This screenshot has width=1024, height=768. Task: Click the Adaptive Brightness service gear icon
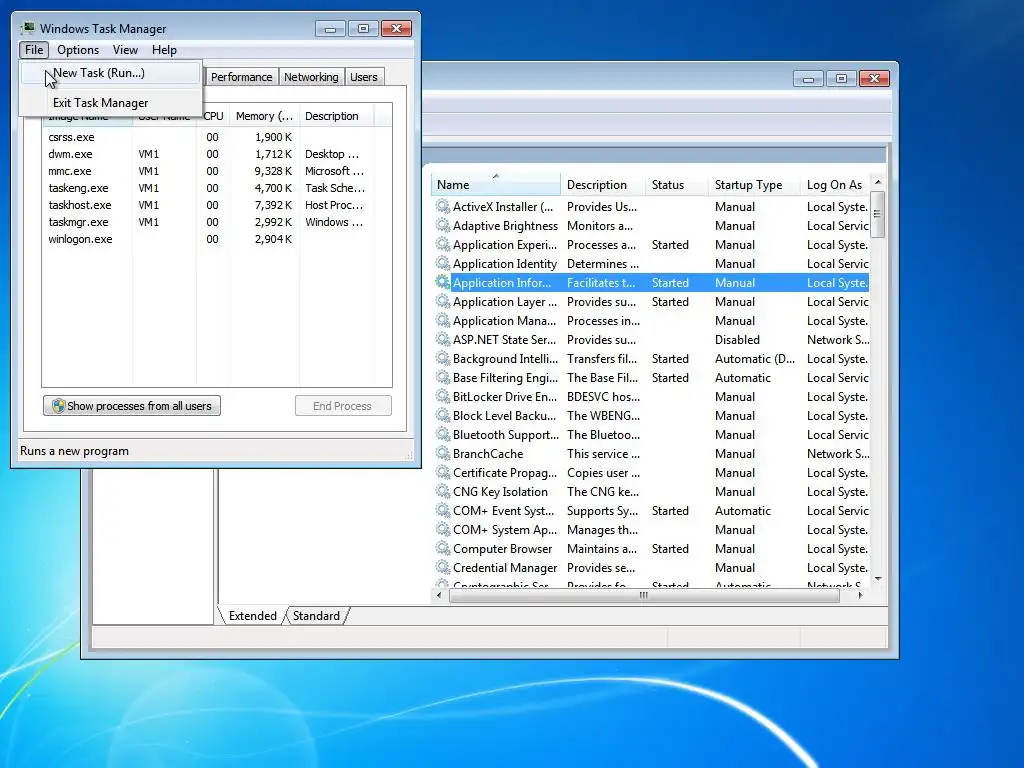[443, 225]
